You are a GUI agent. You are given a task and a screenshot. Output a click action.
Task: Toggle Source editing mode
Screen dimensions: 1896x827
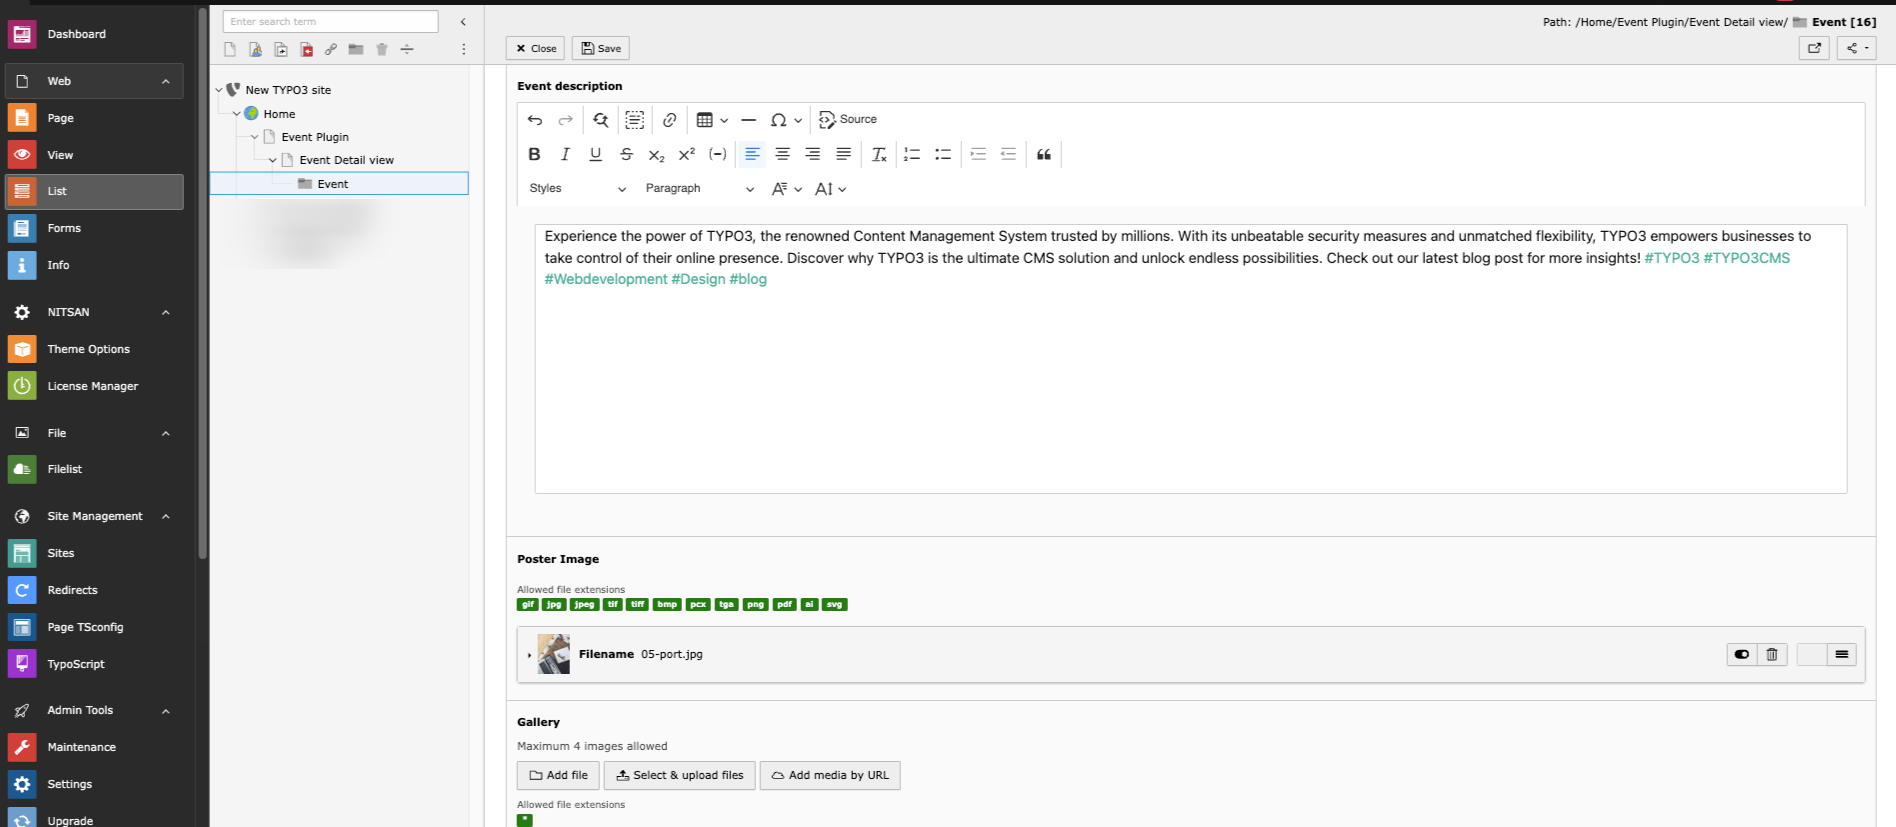(848, 120)
